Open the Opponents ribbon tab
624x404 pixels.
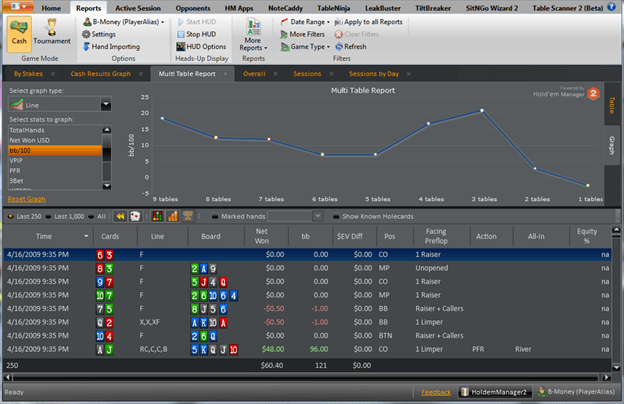point(193,8)
